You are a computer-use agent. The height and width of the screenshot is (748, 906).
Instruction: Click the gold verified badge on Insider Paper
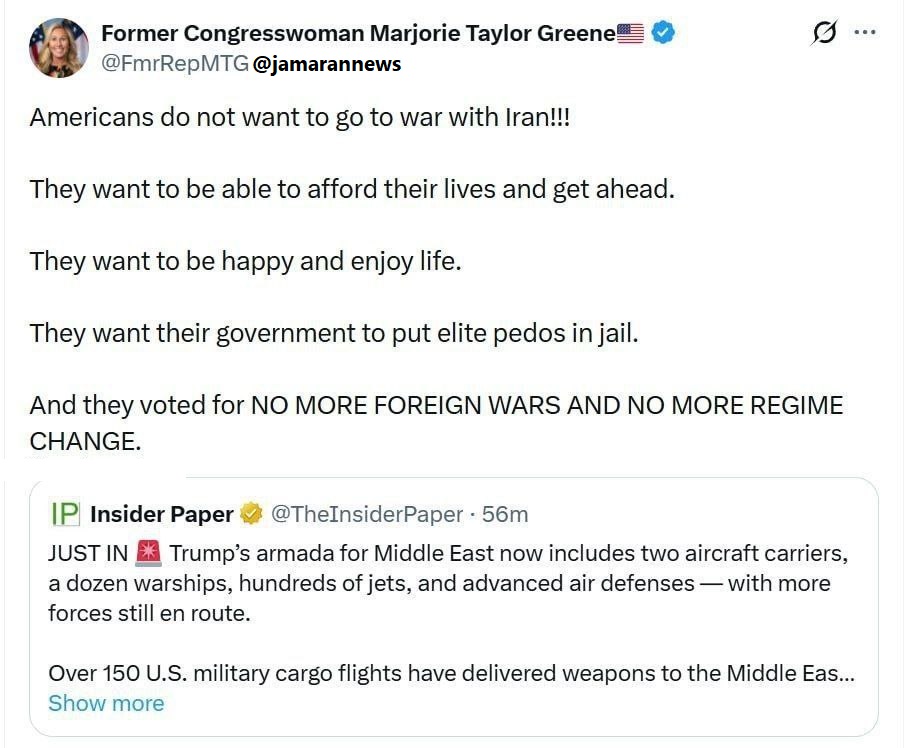click(x=252, y=514)
